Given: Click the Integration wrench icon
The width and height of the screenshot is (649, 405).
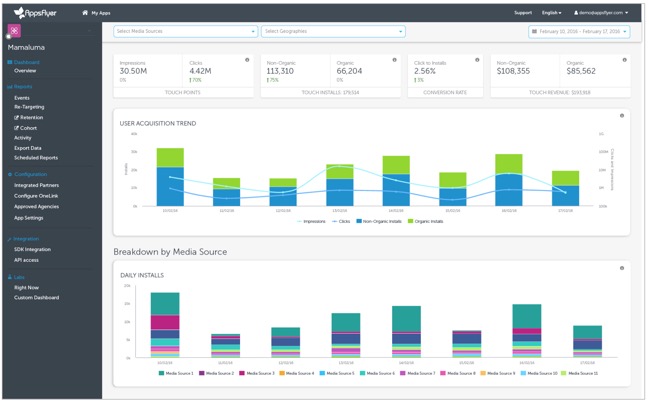Looking at the screenshot, I should [x=10, y=239].
